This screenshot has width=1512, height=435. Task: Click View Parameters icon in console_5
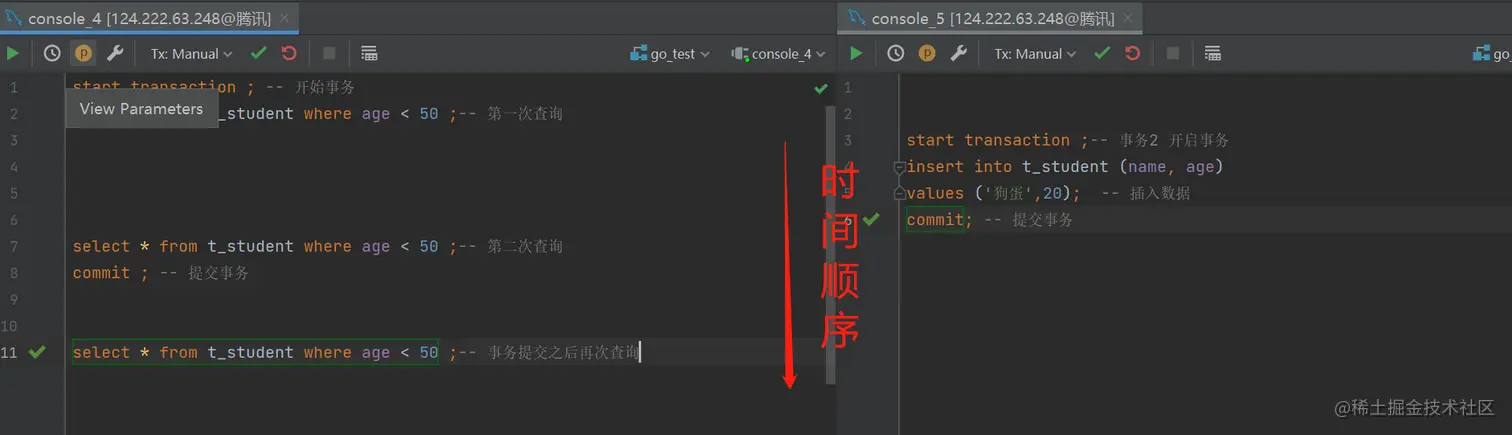click(927, 54)
